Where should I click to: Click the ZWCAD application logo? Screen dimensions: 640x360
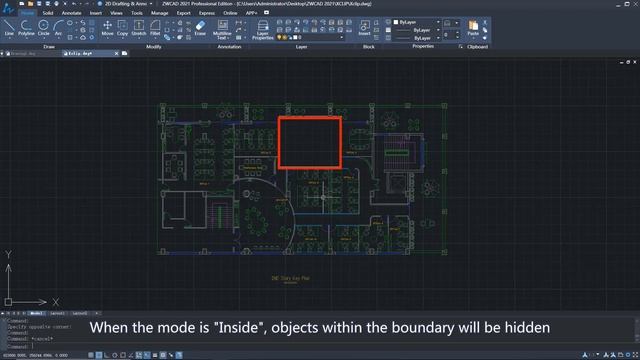pyautogui.click(x=8, y=9)
